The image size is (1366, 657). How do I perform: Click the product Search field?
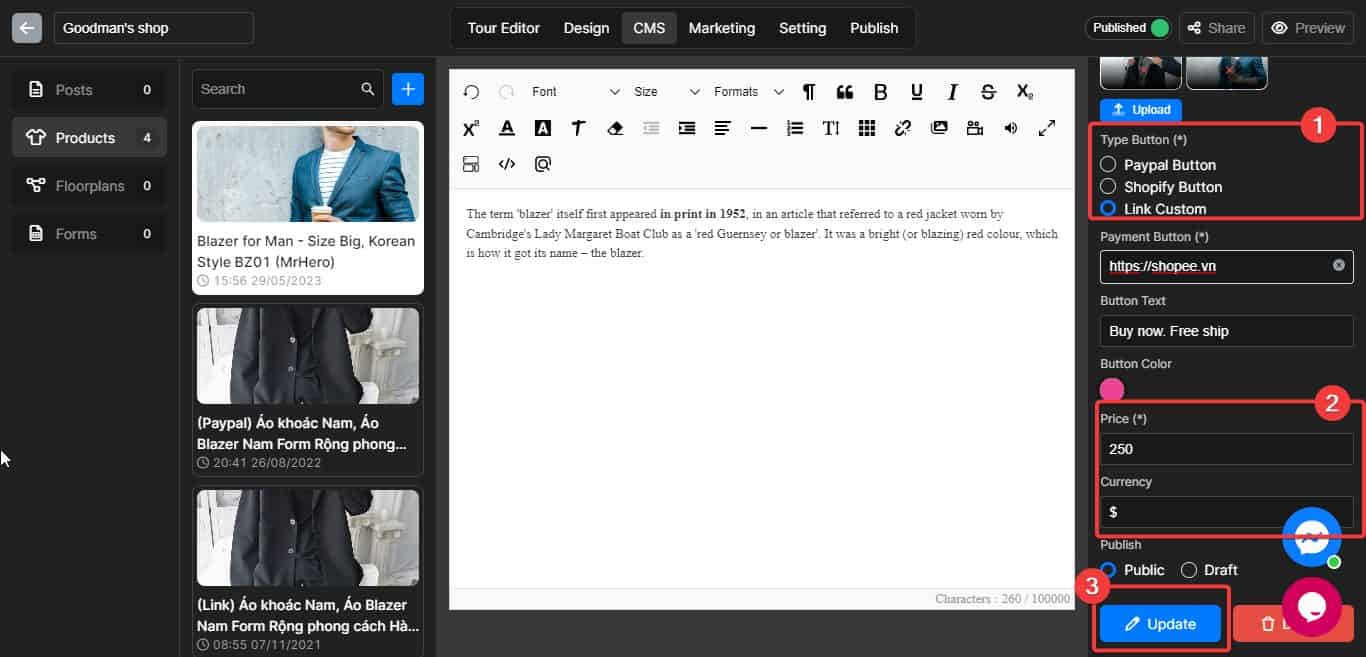click(x=287, y=89)
